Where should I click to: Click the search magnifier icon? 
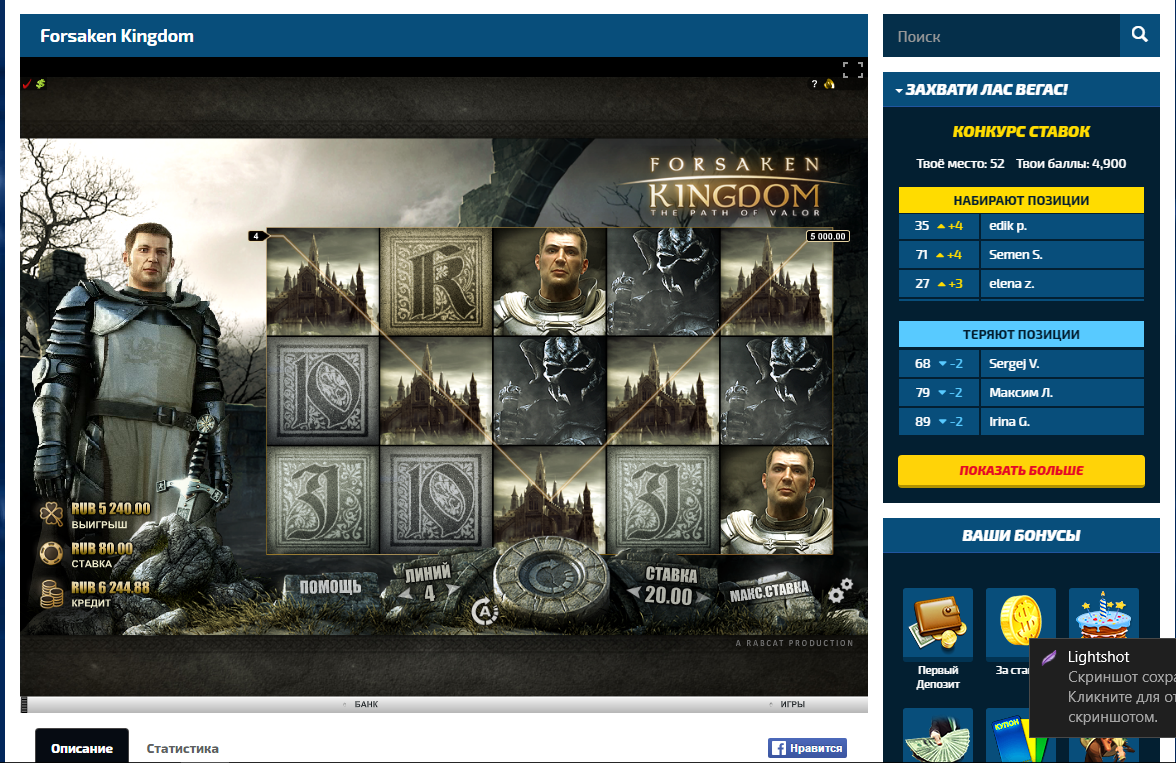click(1139, 35)
